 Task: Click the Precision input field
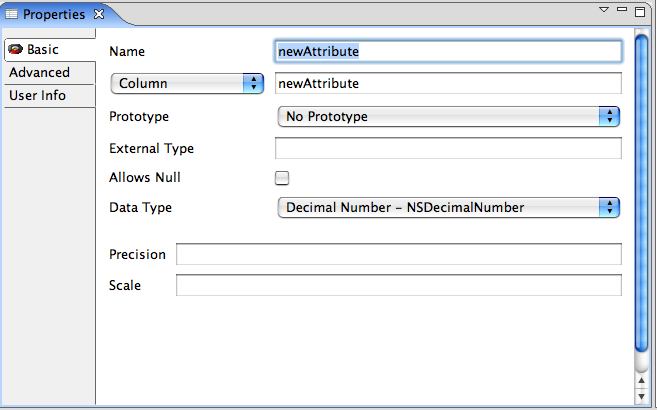pyautogui.click(x=398, y=254)
